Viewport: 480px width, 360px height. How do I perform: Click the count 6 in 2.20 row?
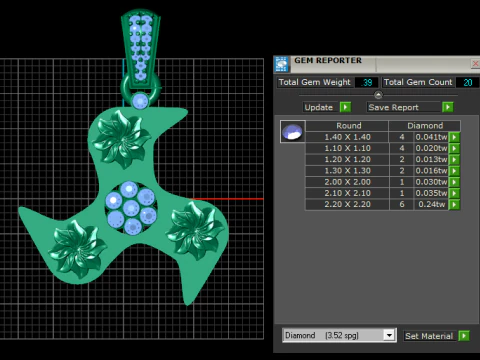point(402,204)
